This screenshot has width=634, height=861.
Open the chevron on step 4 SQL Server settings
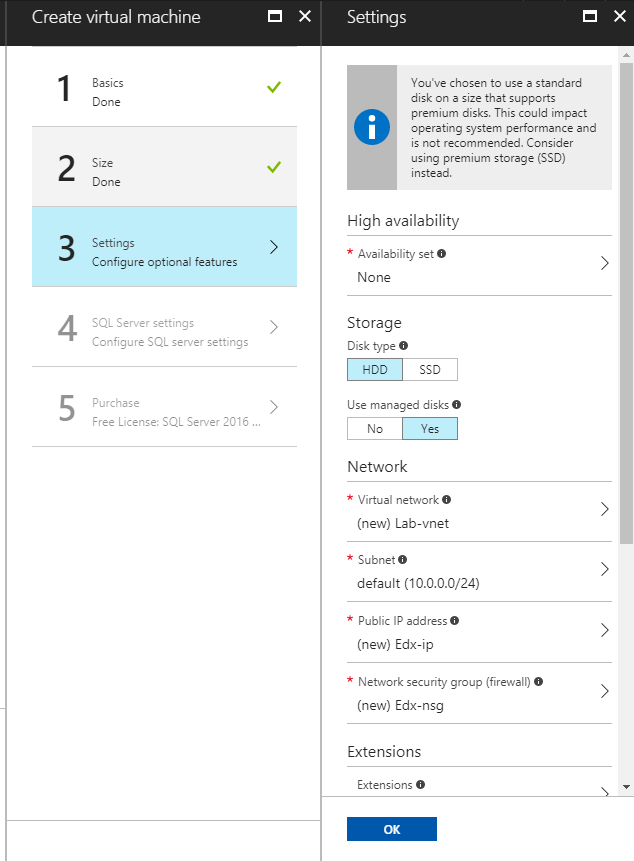pyautogui.click(x=274, y=327)
